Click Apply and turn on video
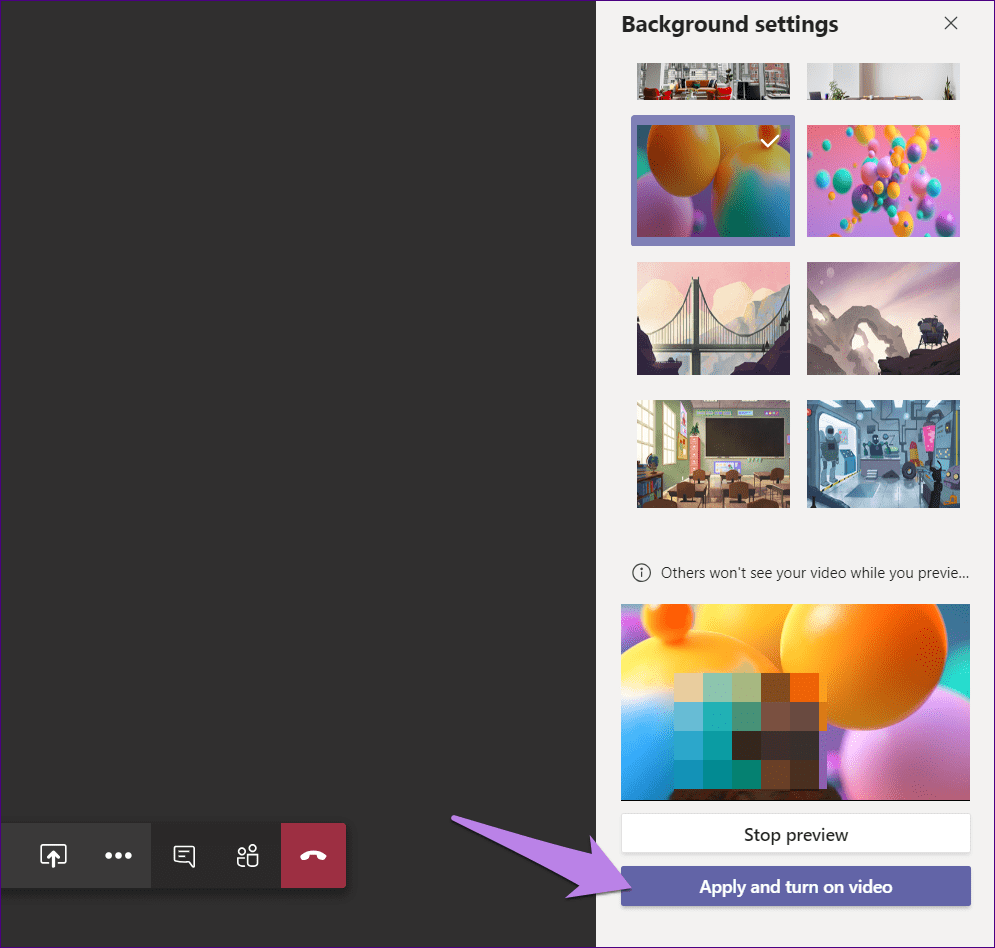 click(796, 886)
